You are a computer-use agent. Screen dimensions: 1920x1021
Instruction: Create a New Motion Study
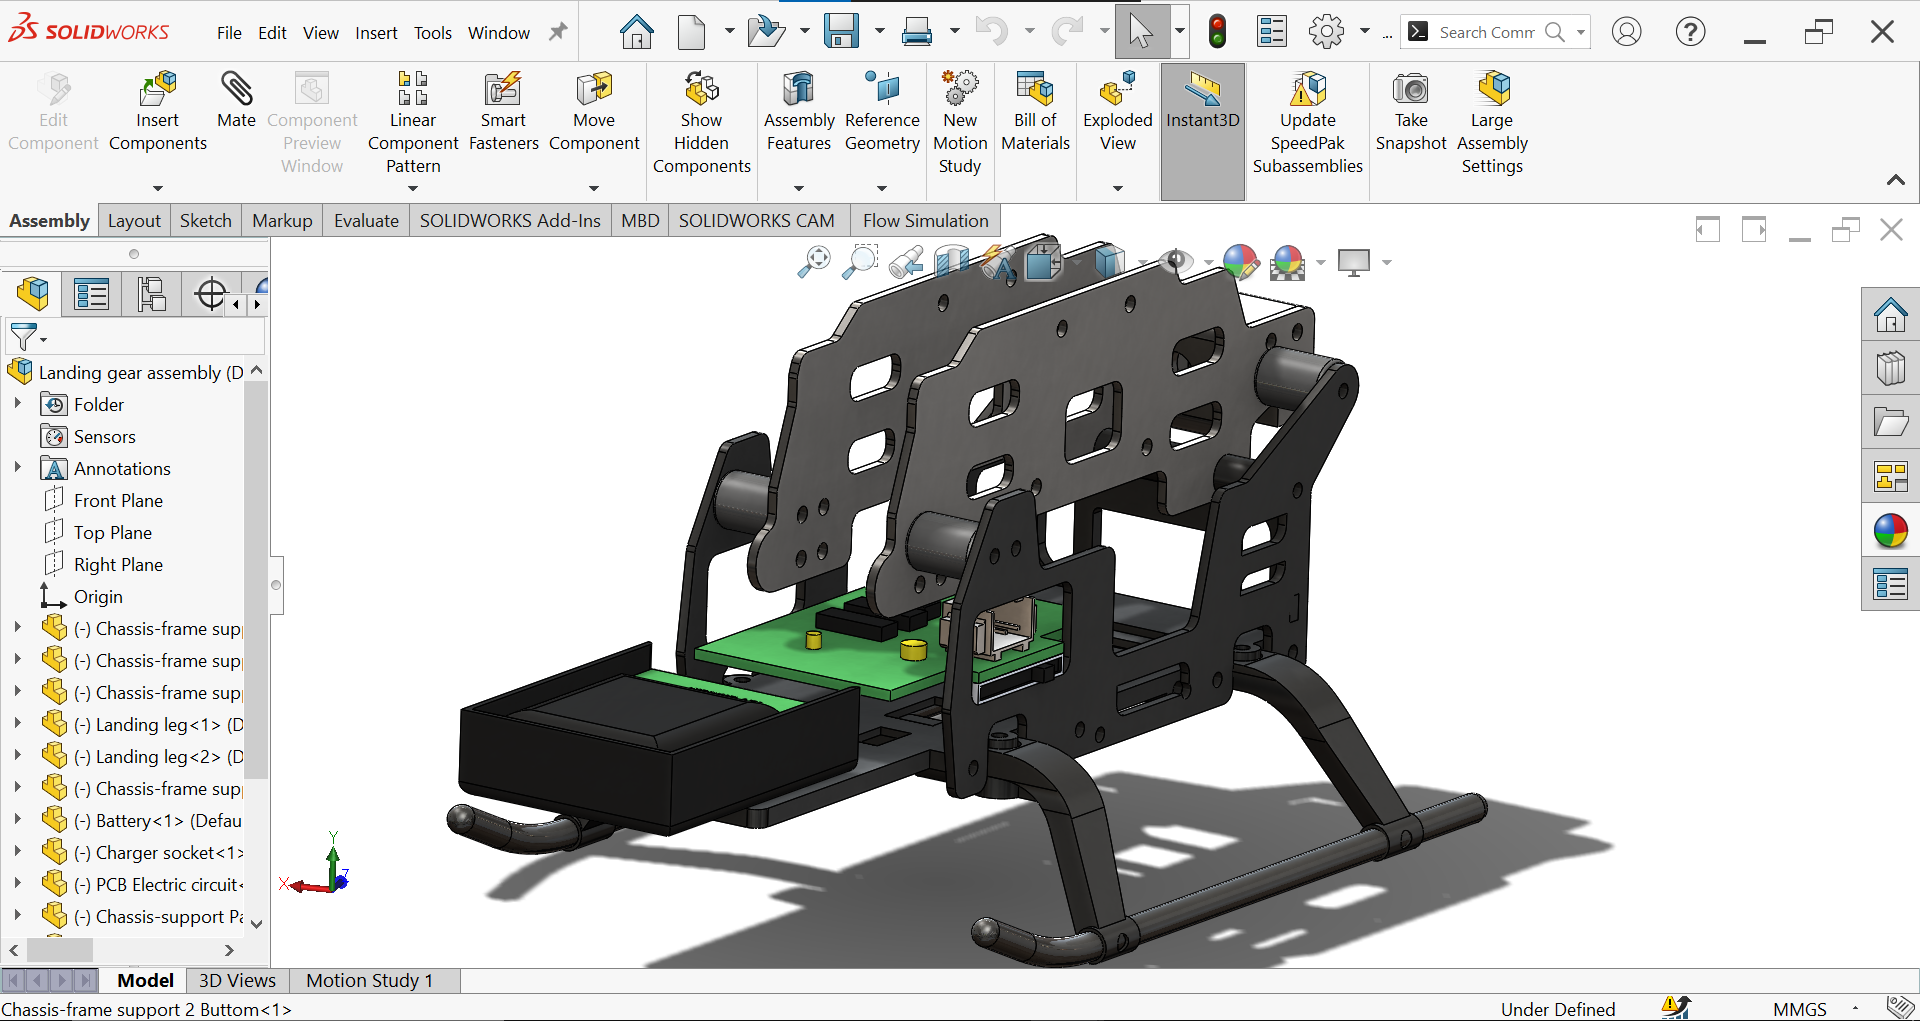click(x=960, y=122)
